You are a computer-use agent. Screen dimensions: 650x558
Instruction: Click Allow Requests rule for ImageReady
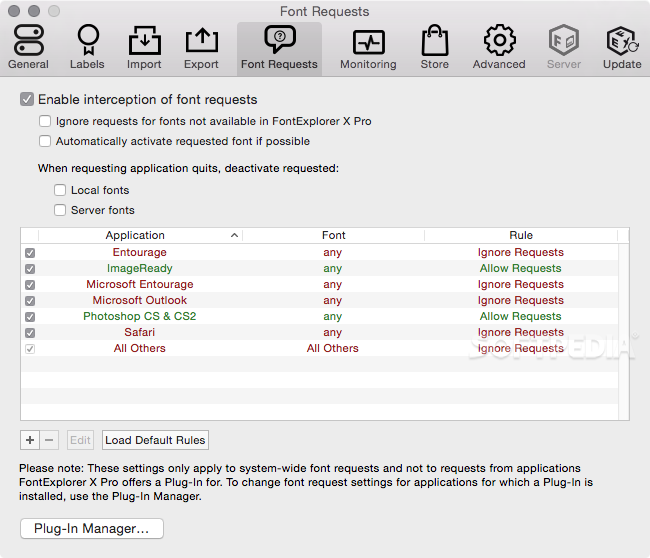pyautogui.click(x=521, y=268)
